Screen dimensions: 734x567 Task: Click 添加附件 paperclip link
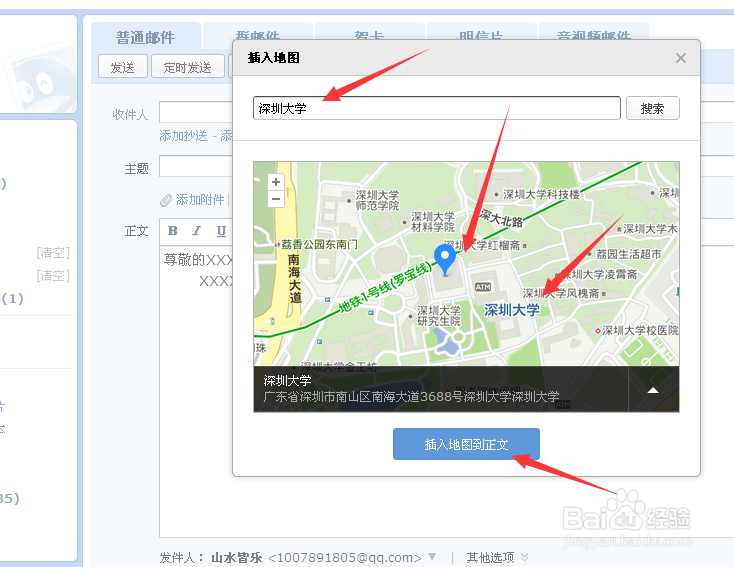(192, 200)
